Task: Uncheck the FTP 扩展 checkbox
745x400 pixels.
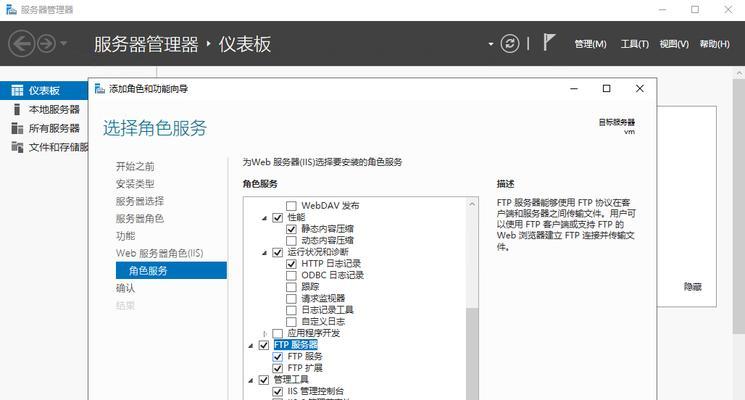Action: click(x=277, y=368)
